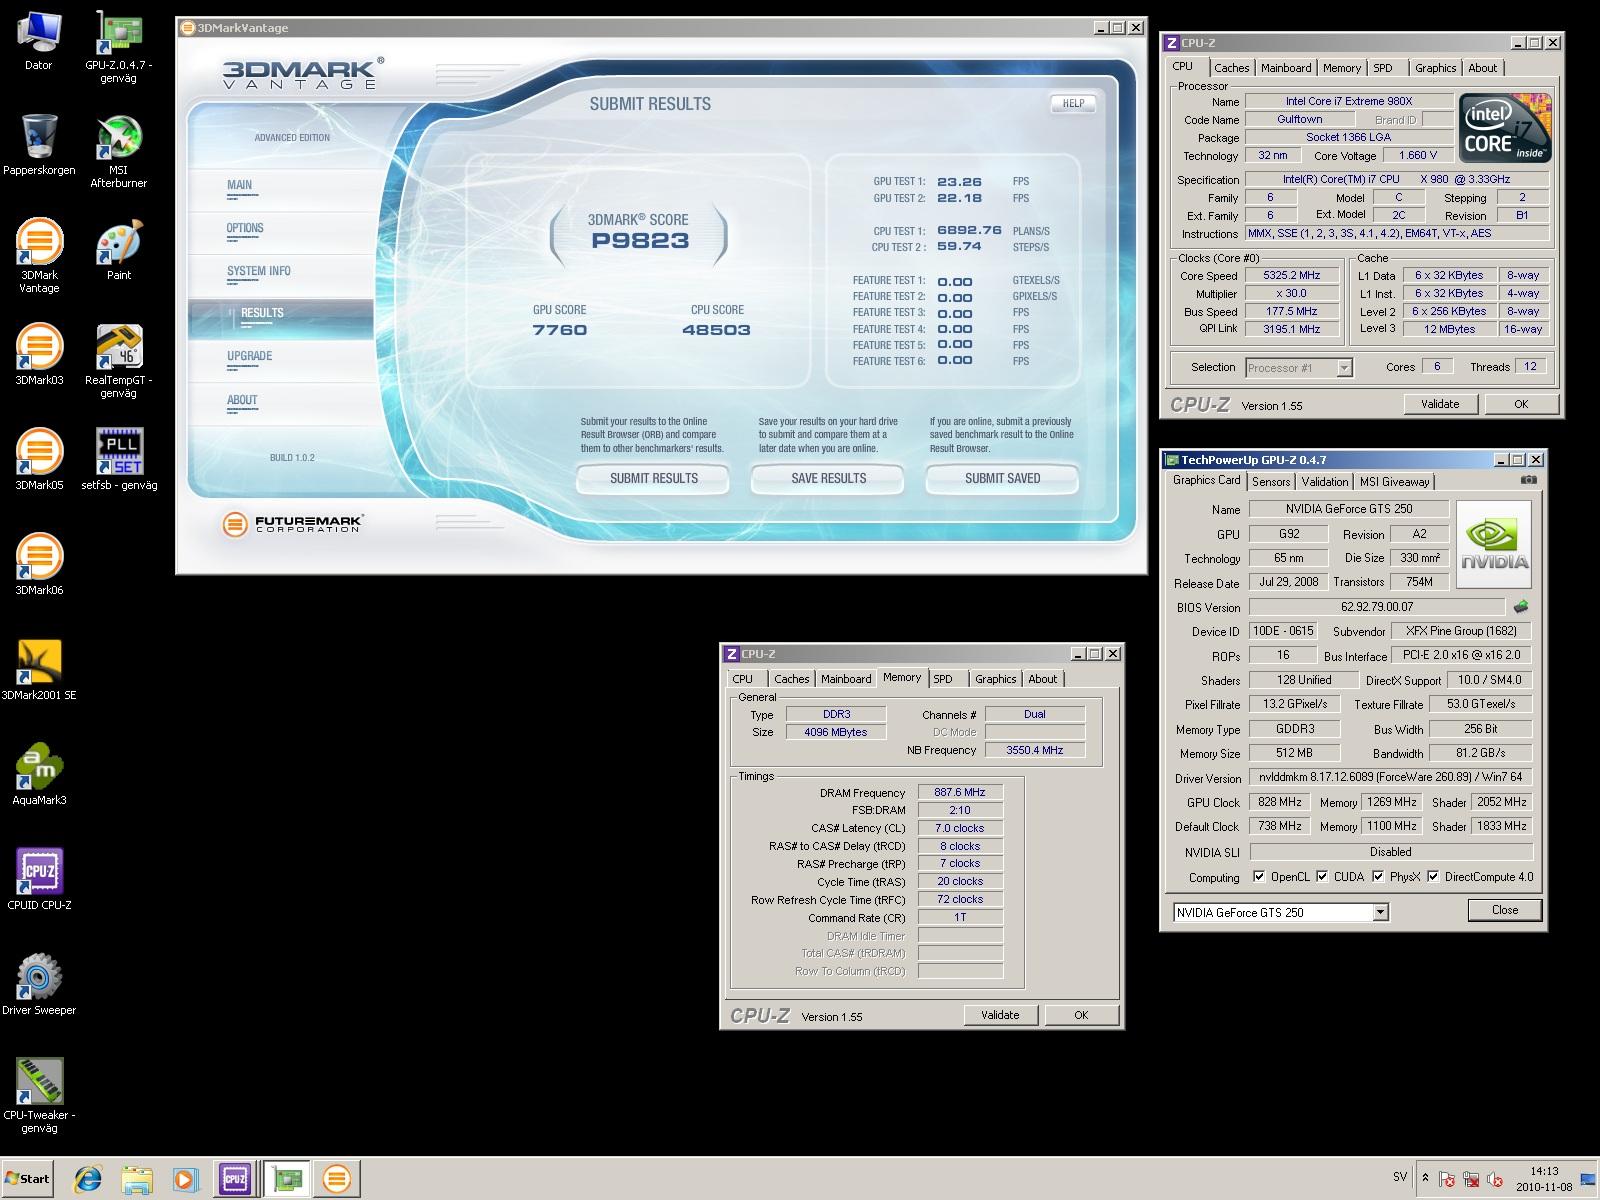Toggle PhysX checkbox in GPU-Z
Viewport: 1600px width, 1200px height.
1378,877
